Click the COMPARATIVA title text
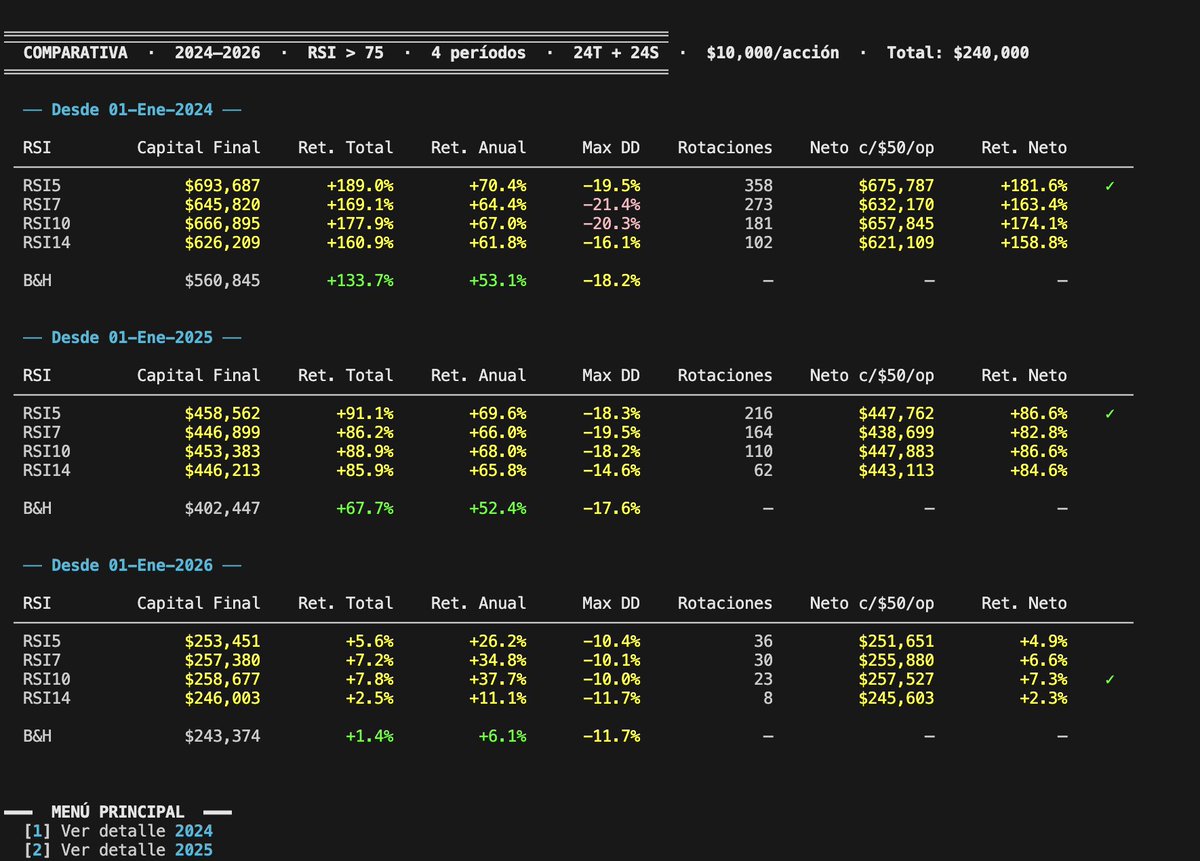 click(75, 52)
